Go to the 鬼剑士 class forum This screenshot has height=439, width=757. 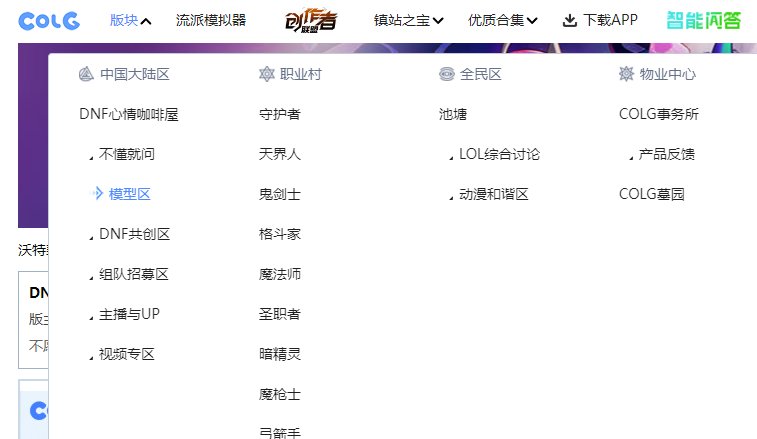pyautogui.click(x=279, y=194)
